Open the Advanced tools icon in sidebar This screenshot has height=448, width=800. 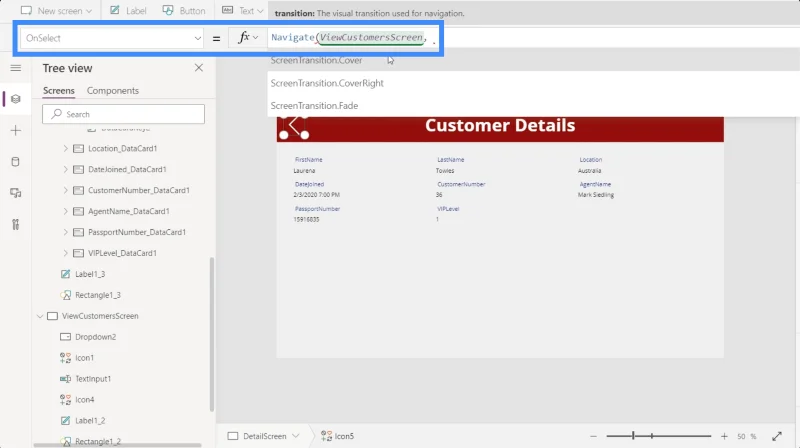pos(16,225)
